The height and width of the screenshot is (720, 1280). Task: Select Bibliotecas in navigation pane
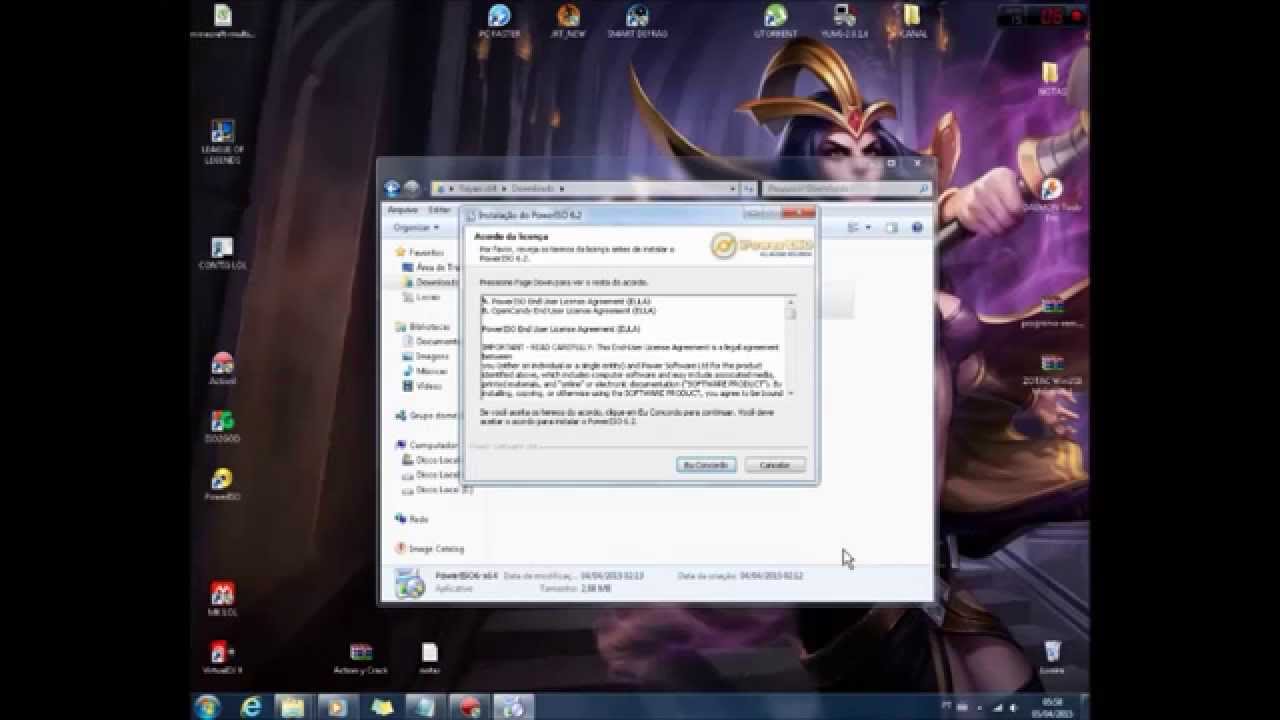422,327
